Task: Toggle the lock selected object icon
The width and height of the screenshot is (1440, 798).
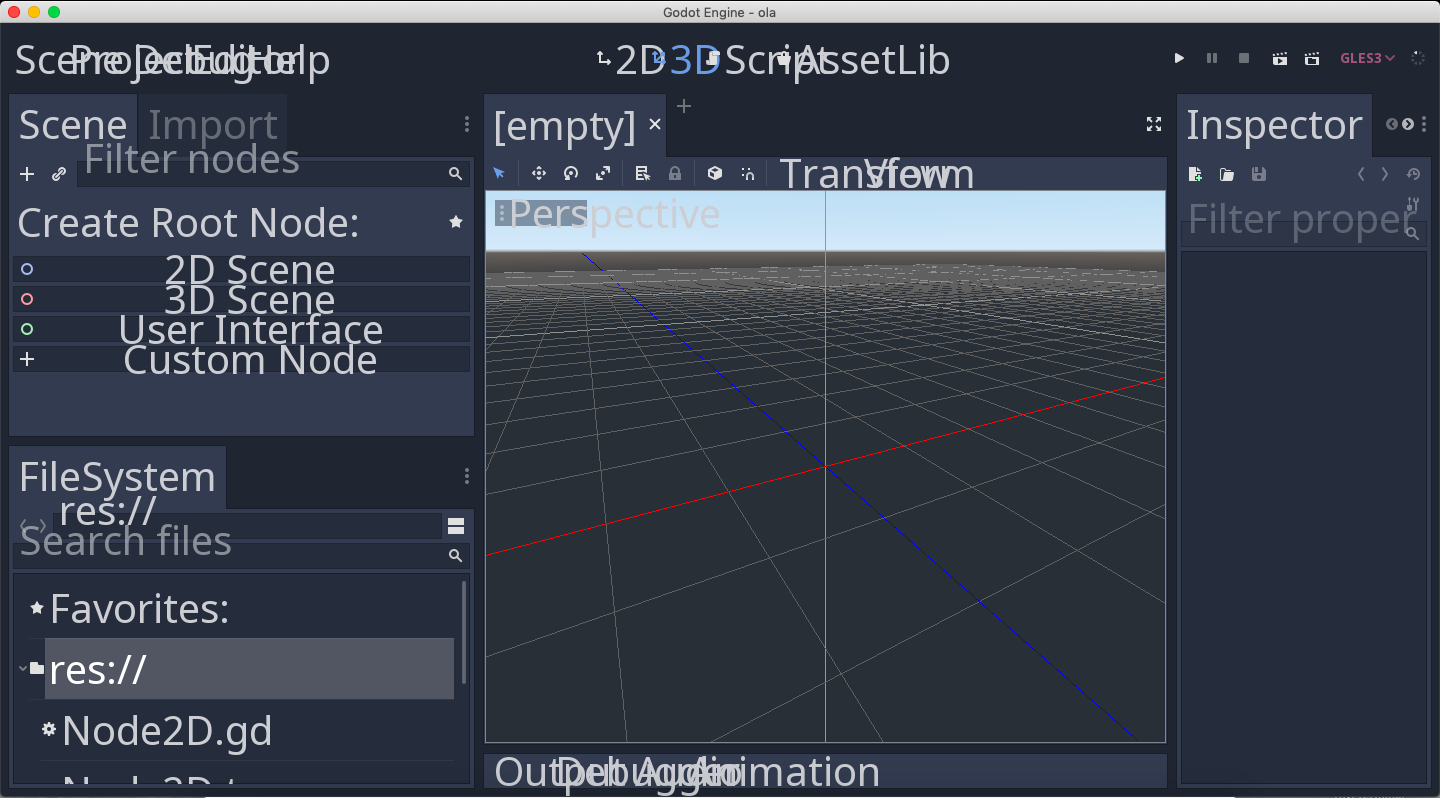Action: coord(675,174)
